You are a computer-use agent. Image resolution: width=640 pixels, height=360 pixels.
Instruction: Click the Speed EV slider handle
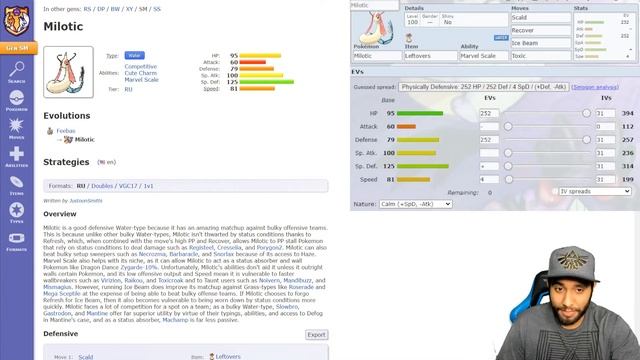pyautogui.click(x=509, y=179)
